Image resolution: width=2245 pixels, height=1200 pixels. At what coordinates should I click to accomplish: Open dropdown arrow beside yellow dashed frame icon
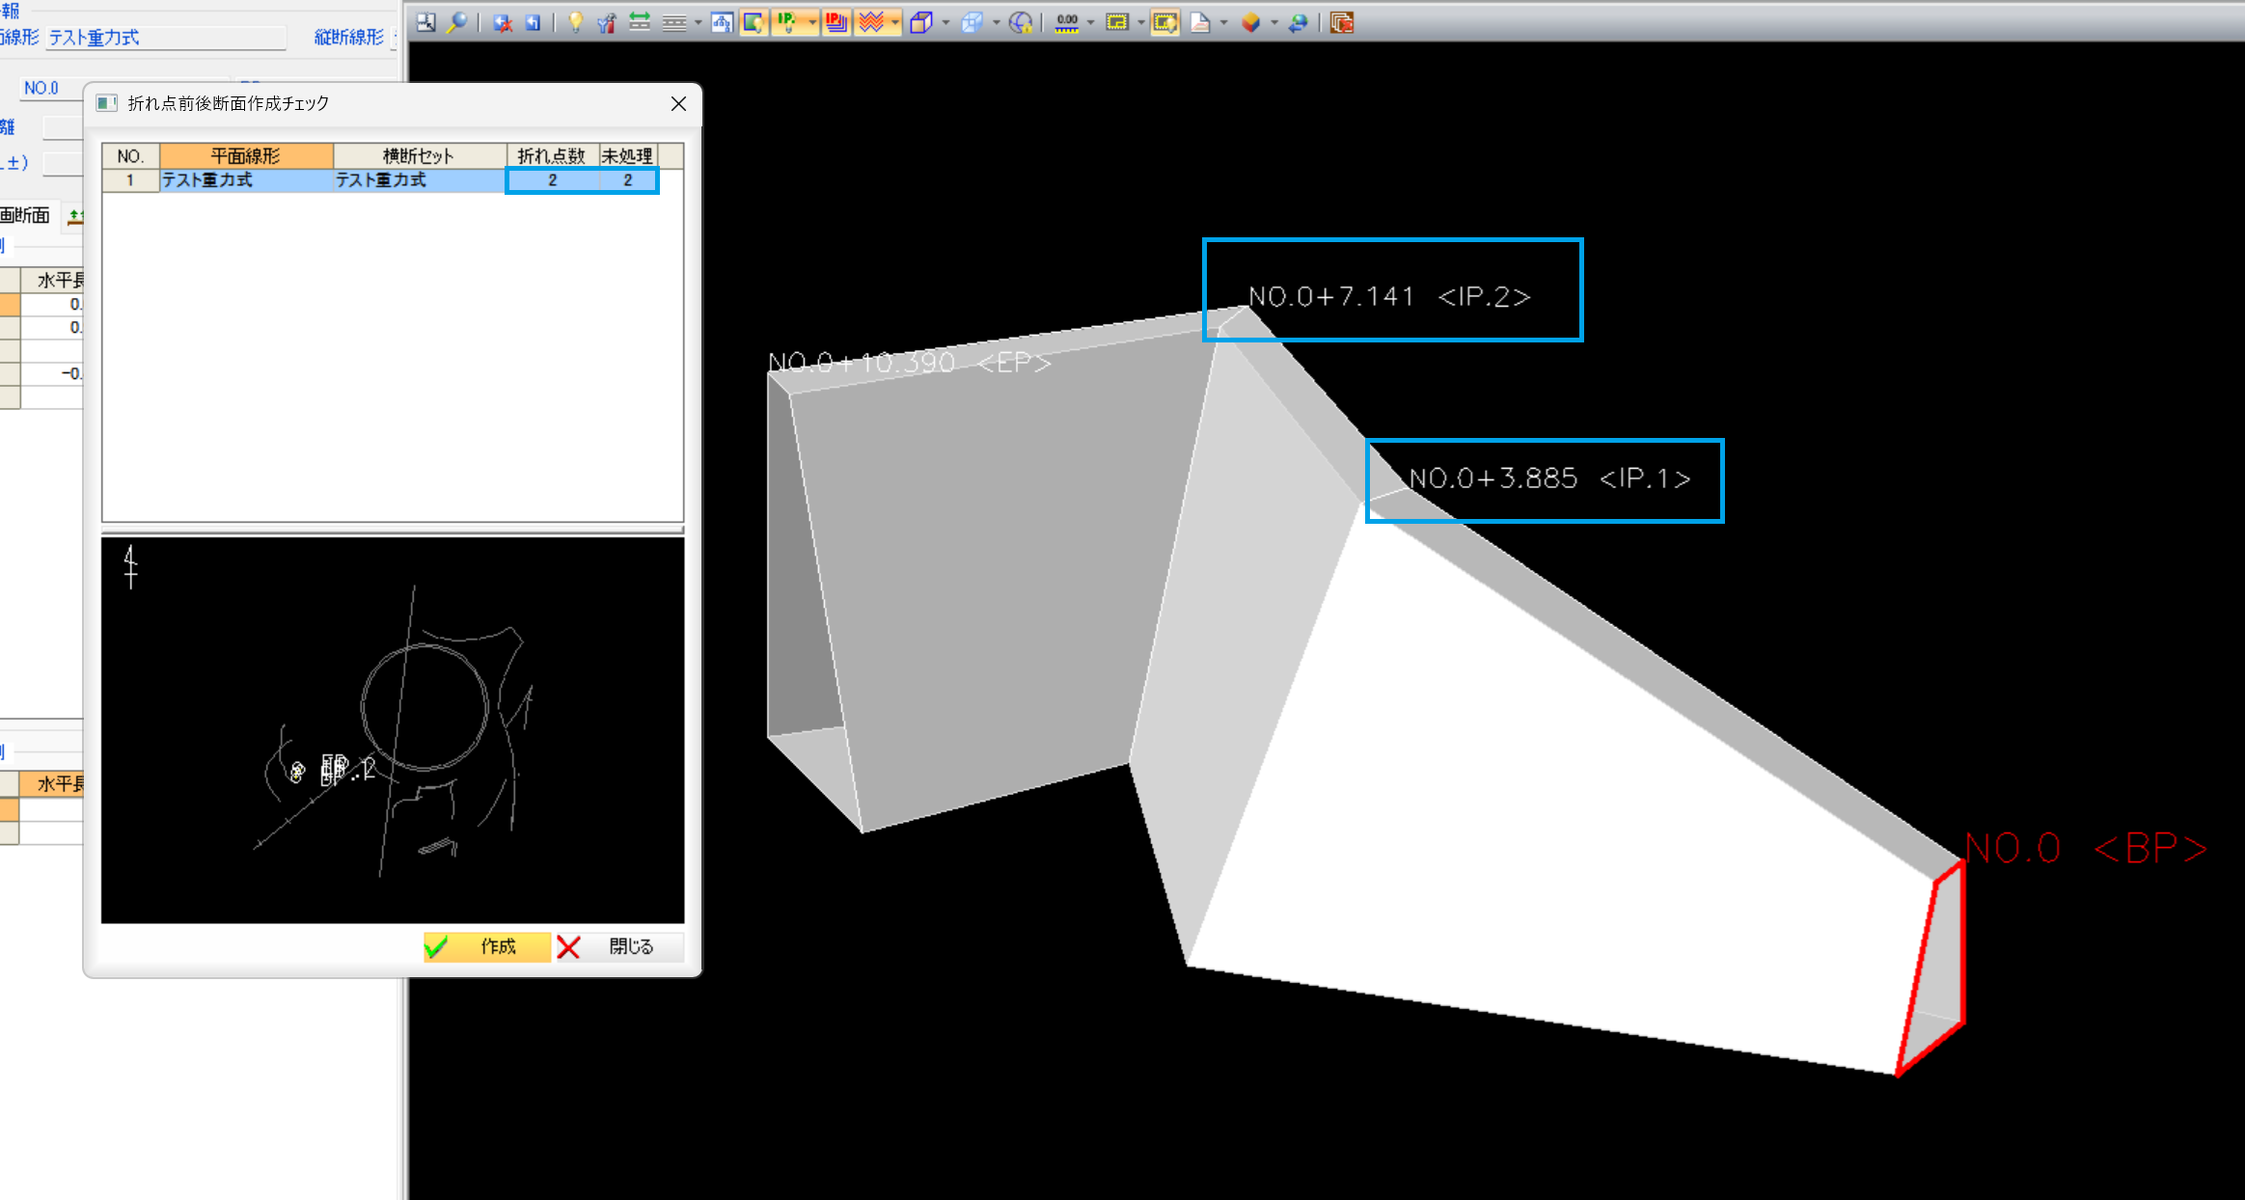tap(1141, 22)
